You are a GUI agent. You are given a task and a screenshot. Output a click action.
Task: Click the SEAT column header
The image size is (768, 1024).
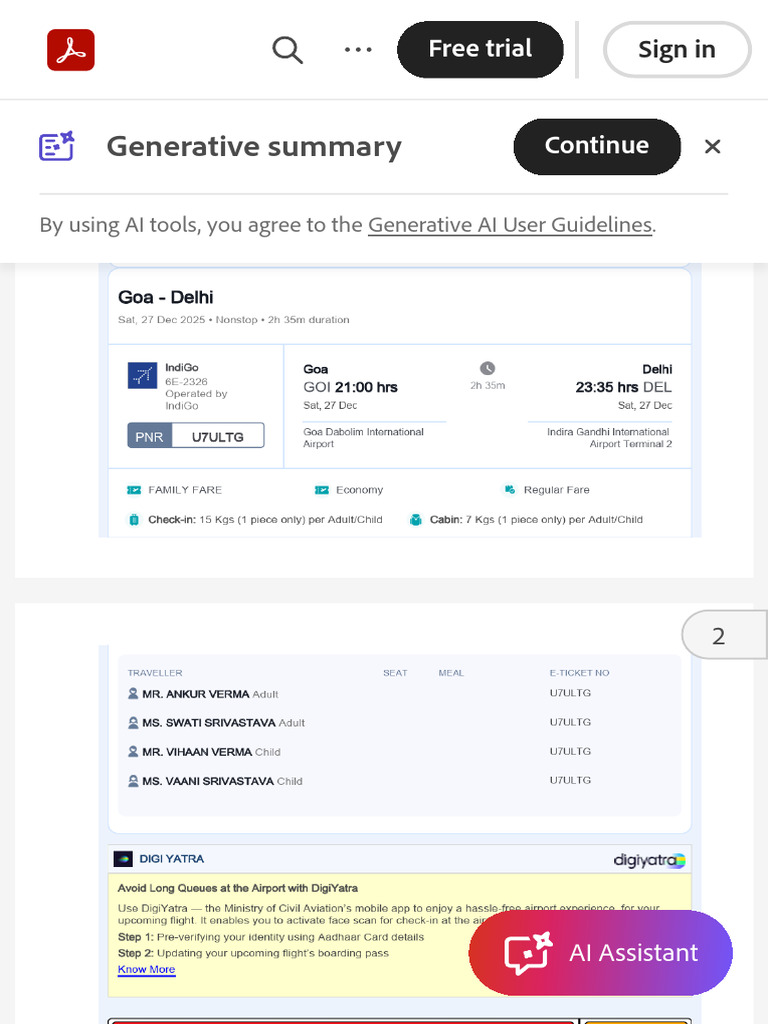pyautogui.click(x=395, y=673)
